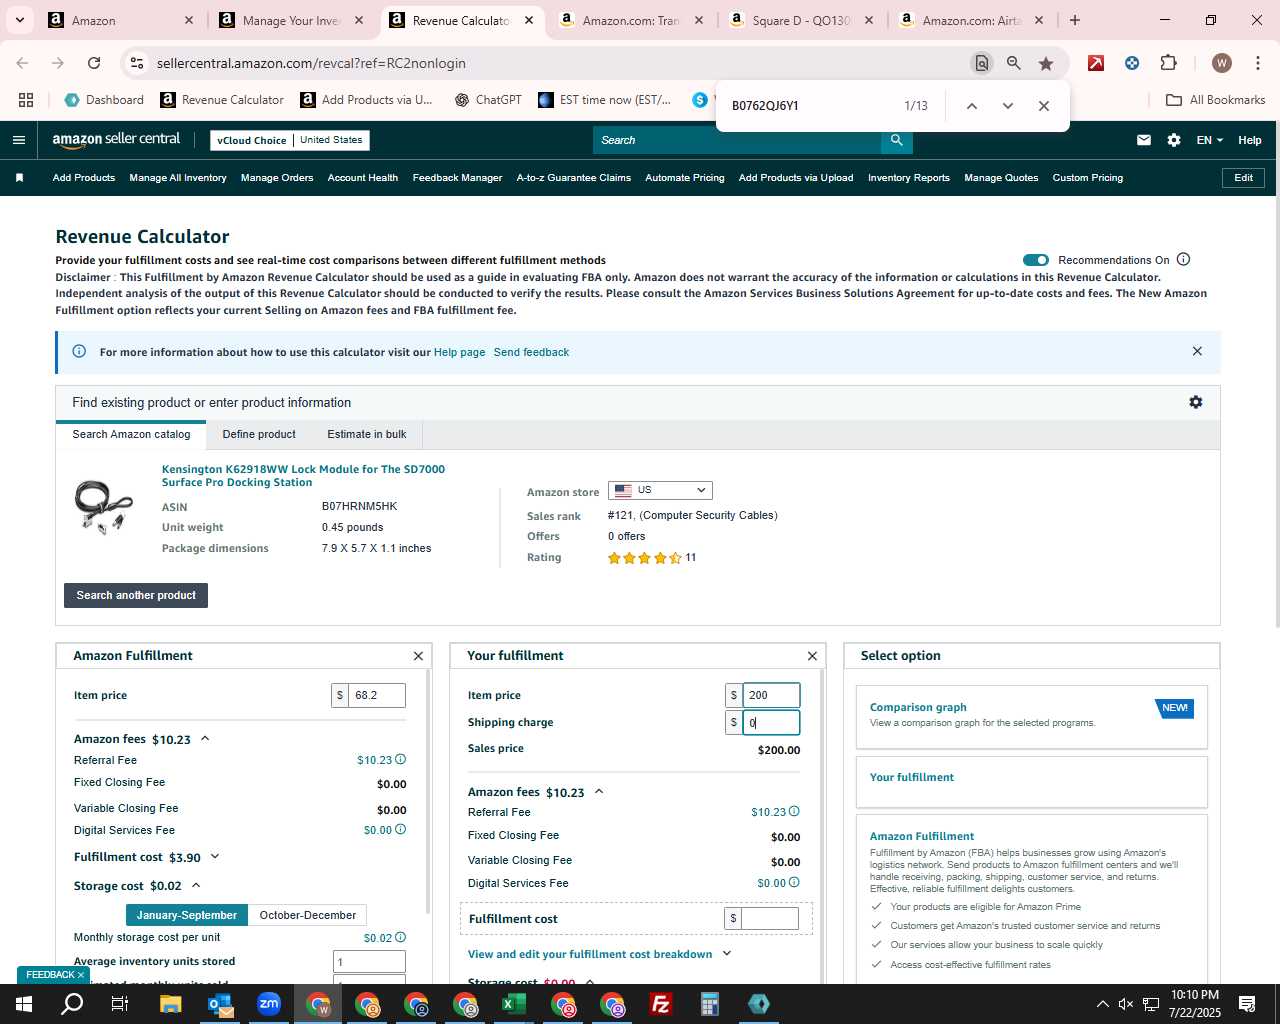The image size is (1280, 1024).
Task: Go to previous find result
Action: (971, 106)
